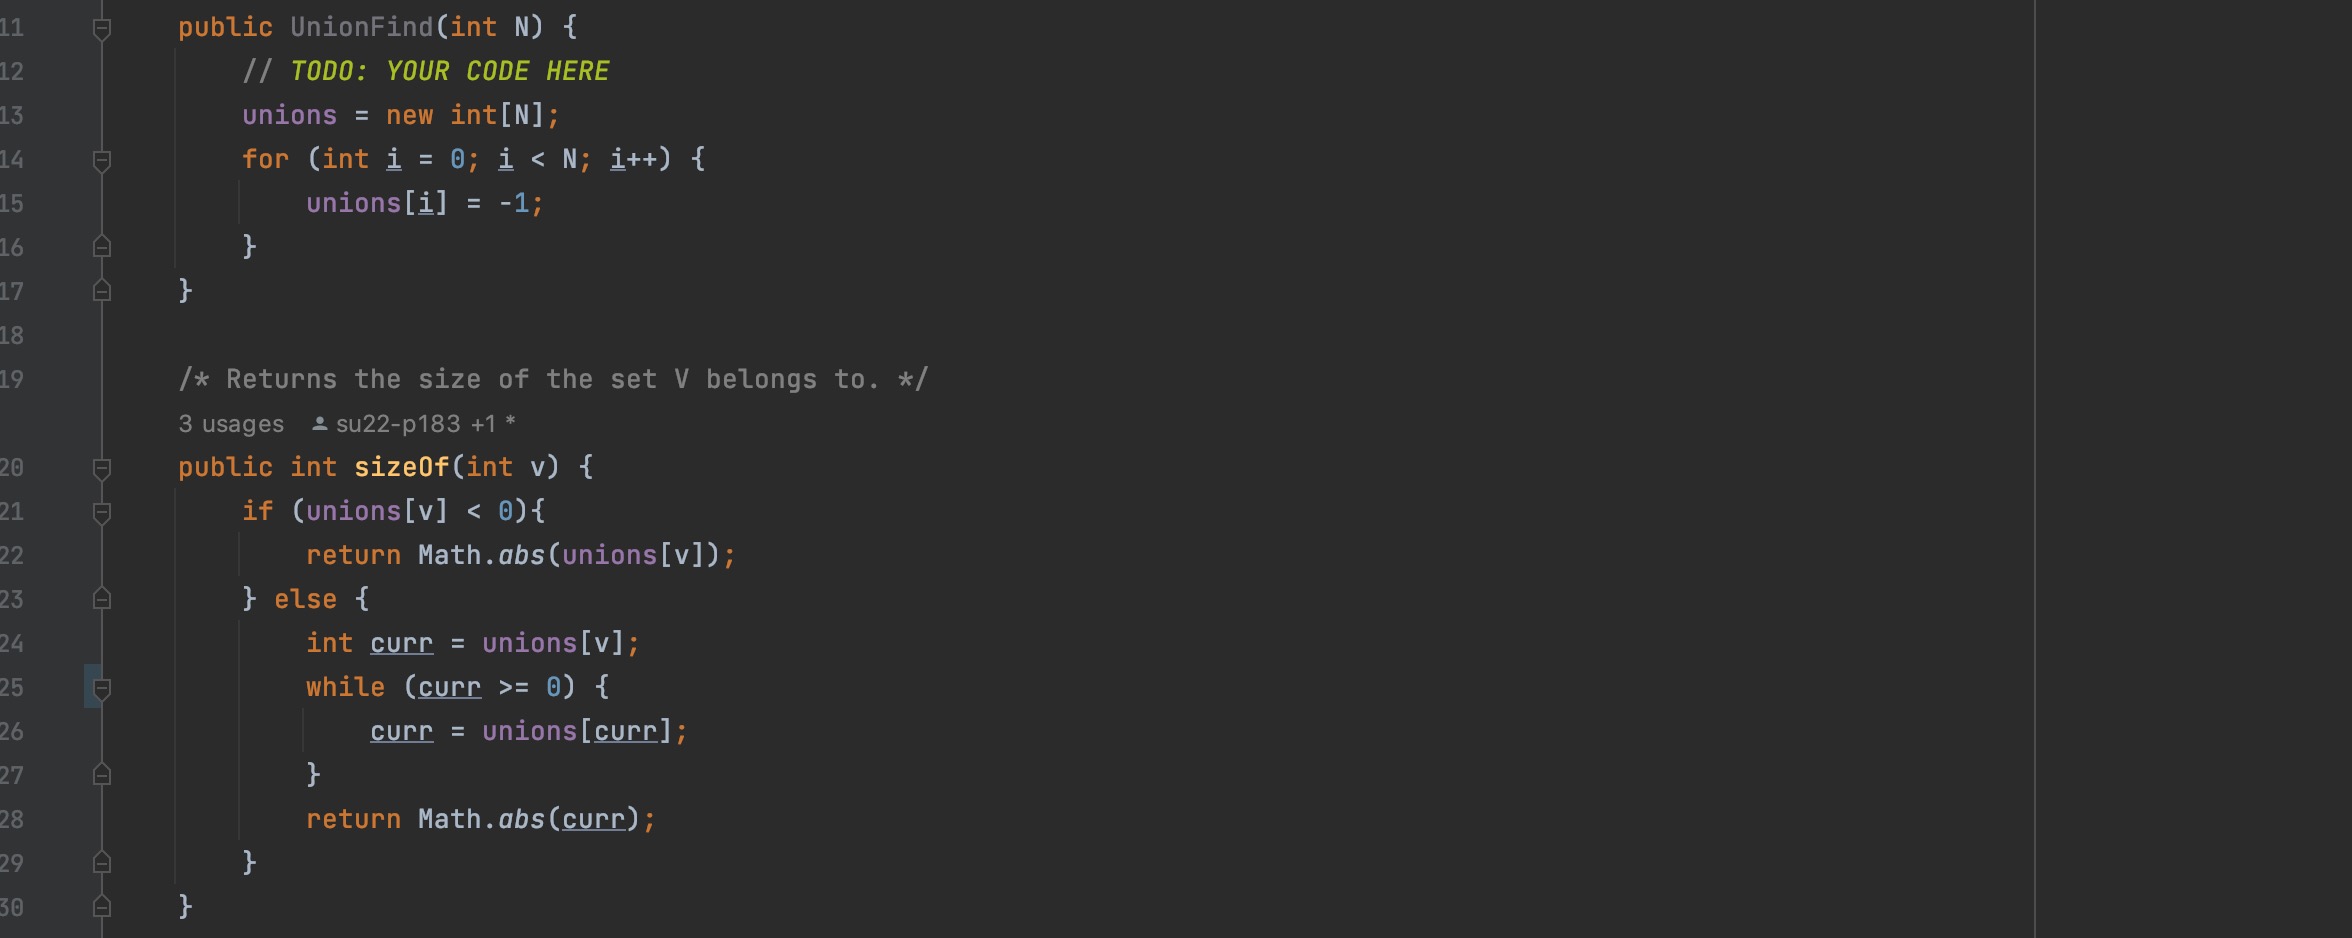
Task: Click the sizeOf method name
Action: 401,467
